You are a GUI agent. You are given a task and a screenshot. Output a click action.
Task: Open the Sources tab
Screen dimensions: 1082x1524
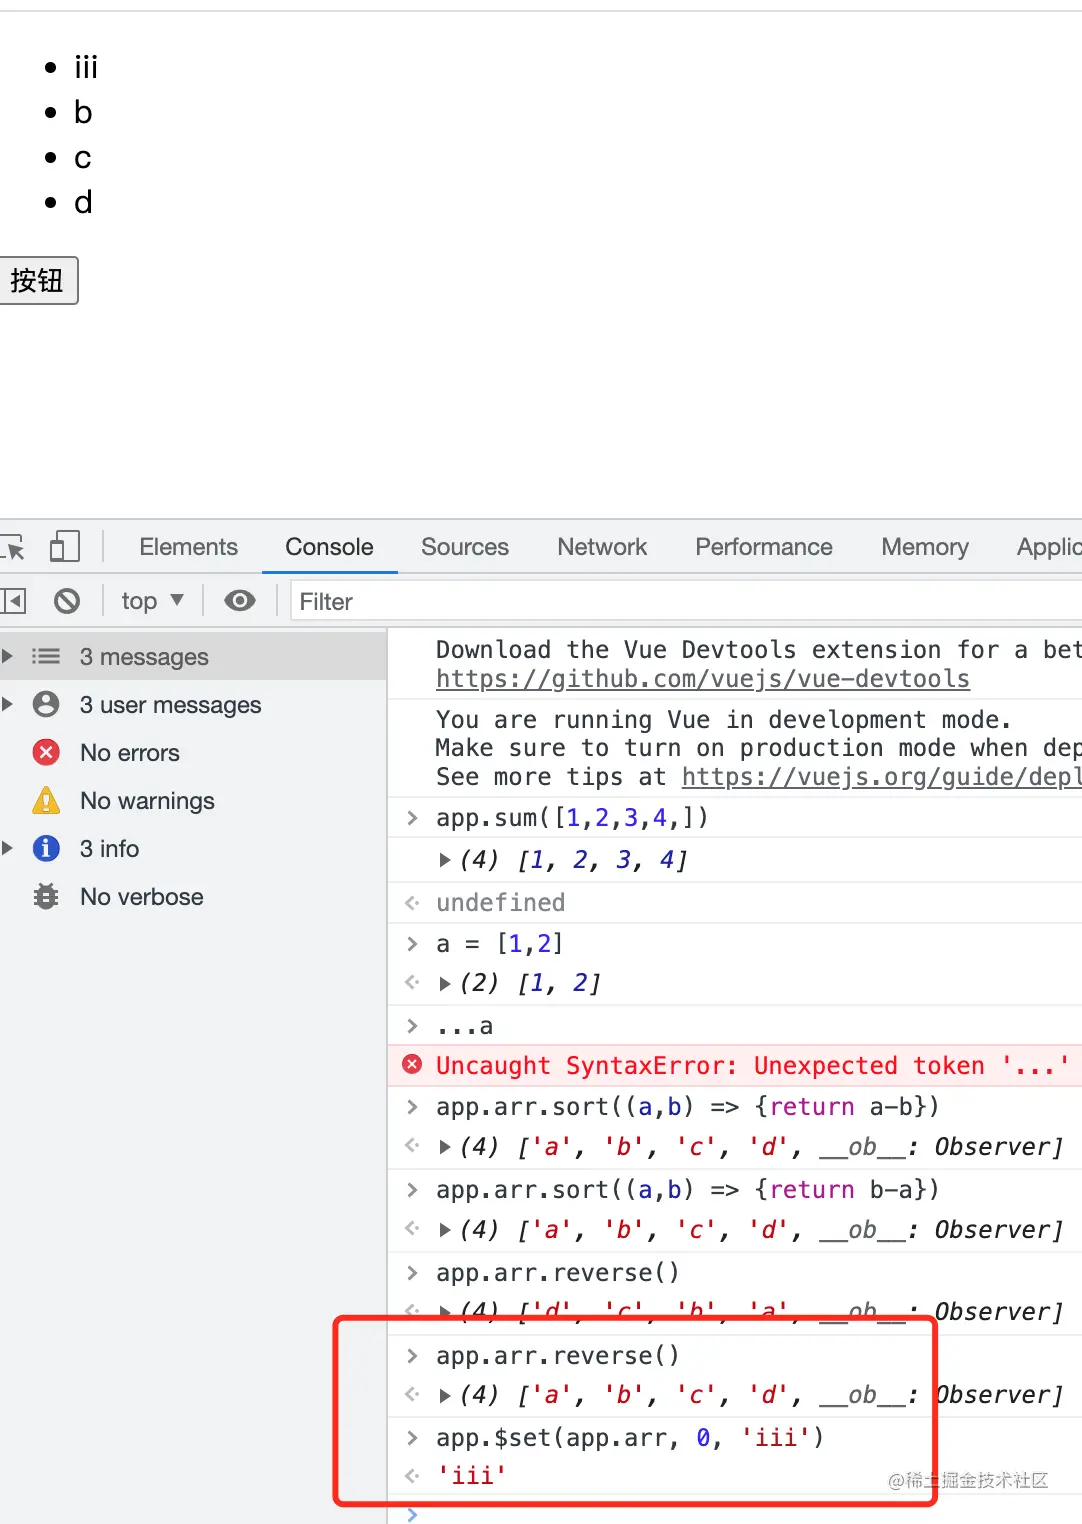coord(465,547)
